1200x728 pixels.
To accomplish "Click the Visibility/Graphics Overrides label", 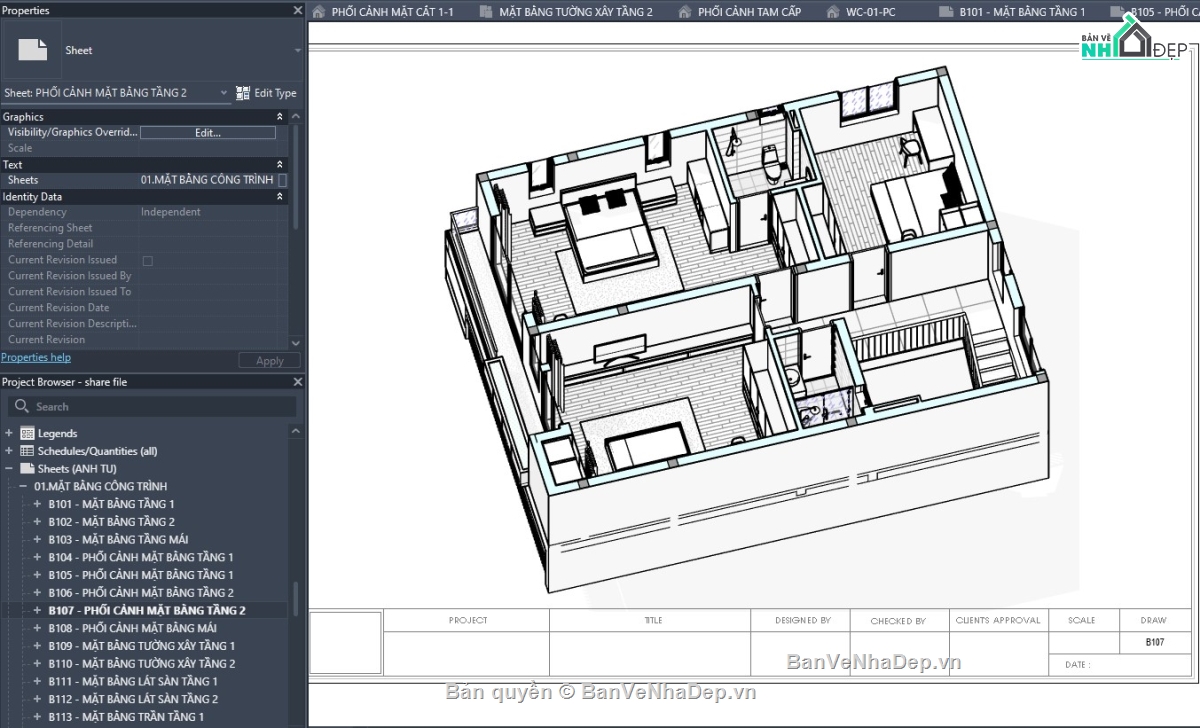I will pyautogui.click(x=71, y=132).
